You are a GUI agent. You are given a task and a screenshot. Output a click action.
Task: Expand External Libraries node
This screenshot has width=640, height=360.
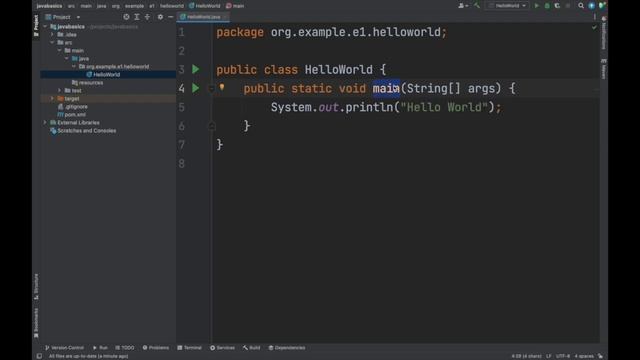tap(45, 122)
